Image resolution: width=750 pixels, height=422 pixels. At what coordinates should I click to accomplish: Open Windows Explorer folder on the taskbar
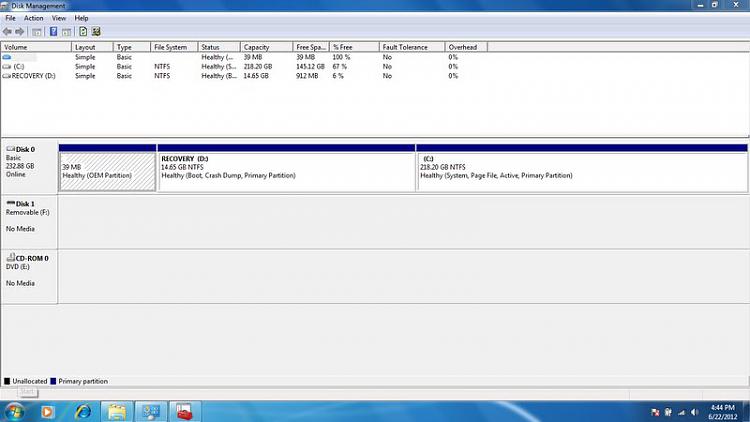coord(117,411)
